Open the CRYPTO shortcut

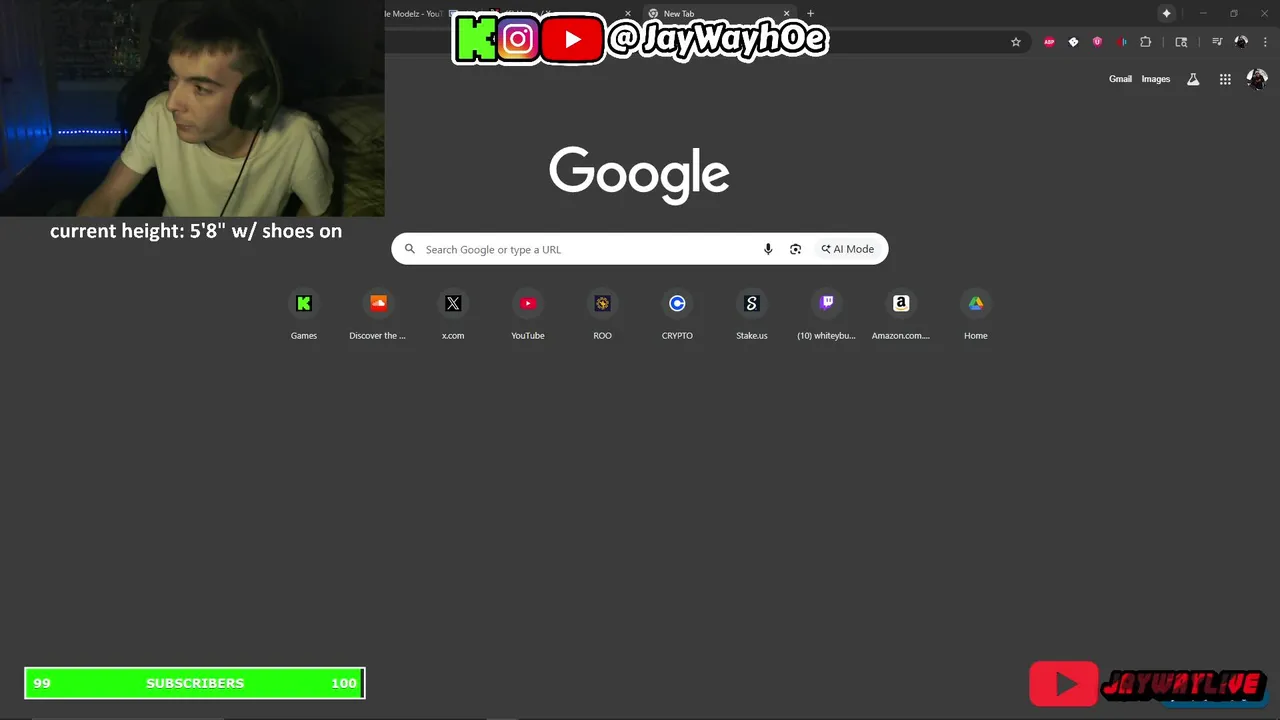677,314
